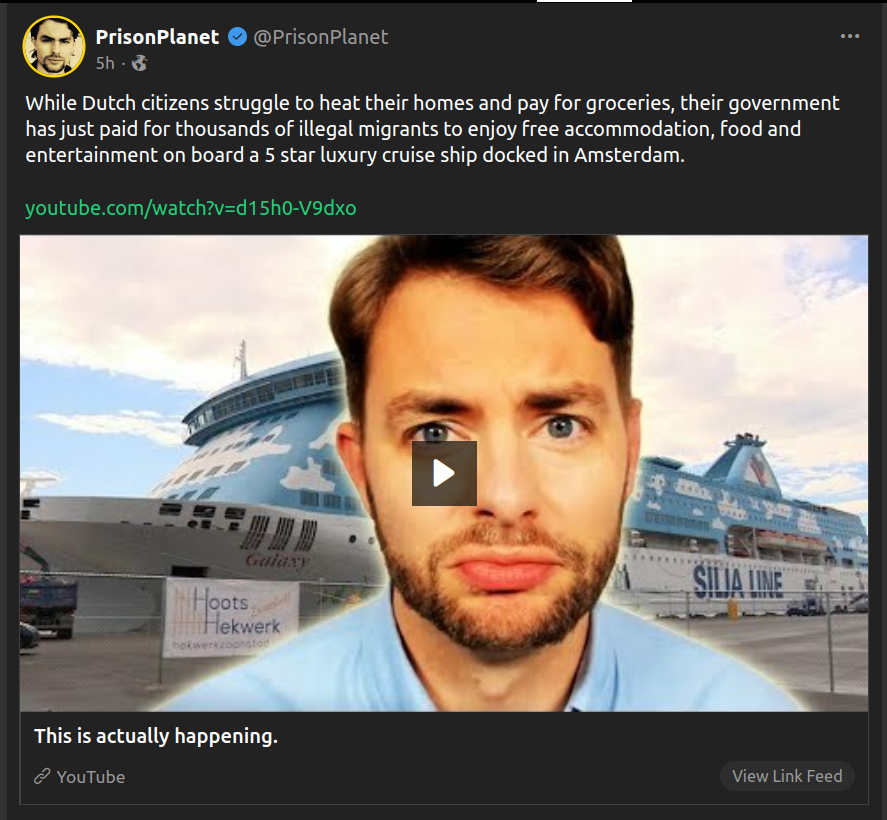Open the PrisonPlanet profile avatar
The image size is (887, 820).
[54, 46]
